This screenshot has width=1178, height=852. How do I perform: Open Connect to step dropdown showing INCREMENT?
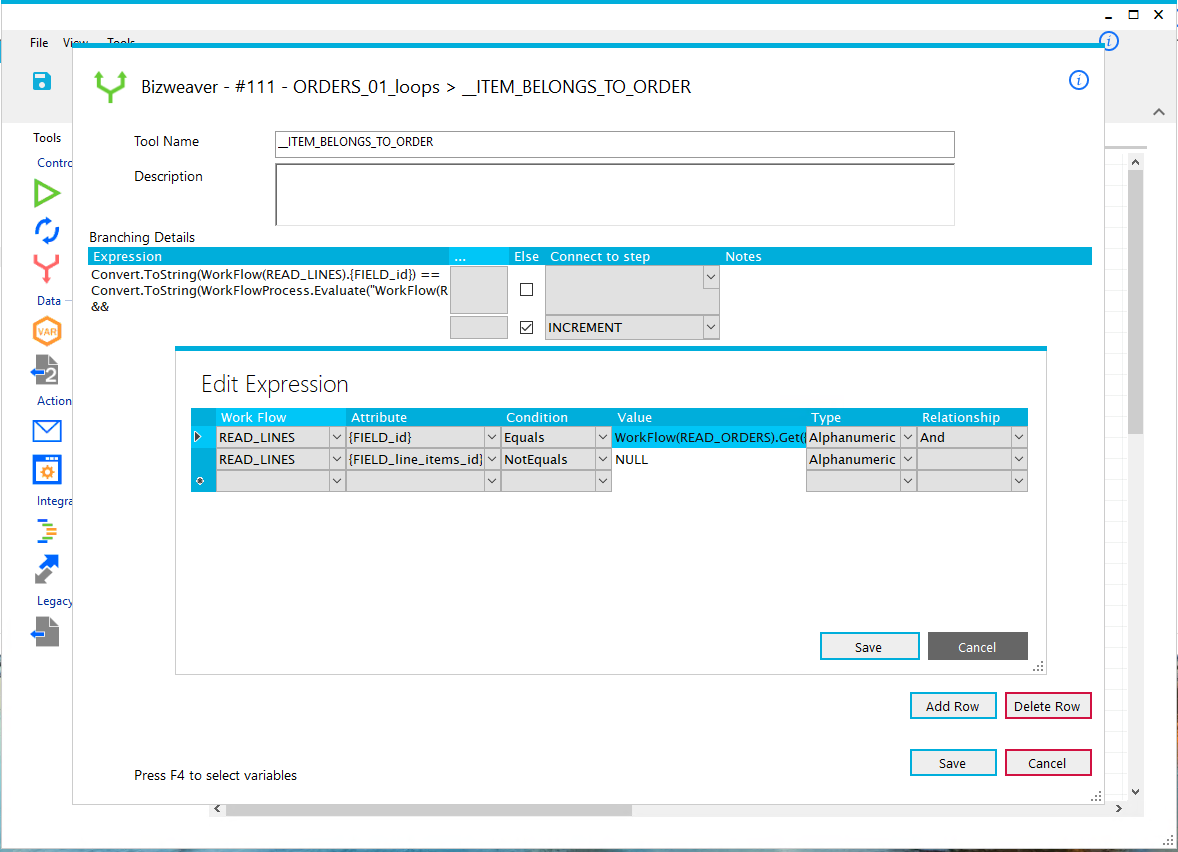click(711, 328)
